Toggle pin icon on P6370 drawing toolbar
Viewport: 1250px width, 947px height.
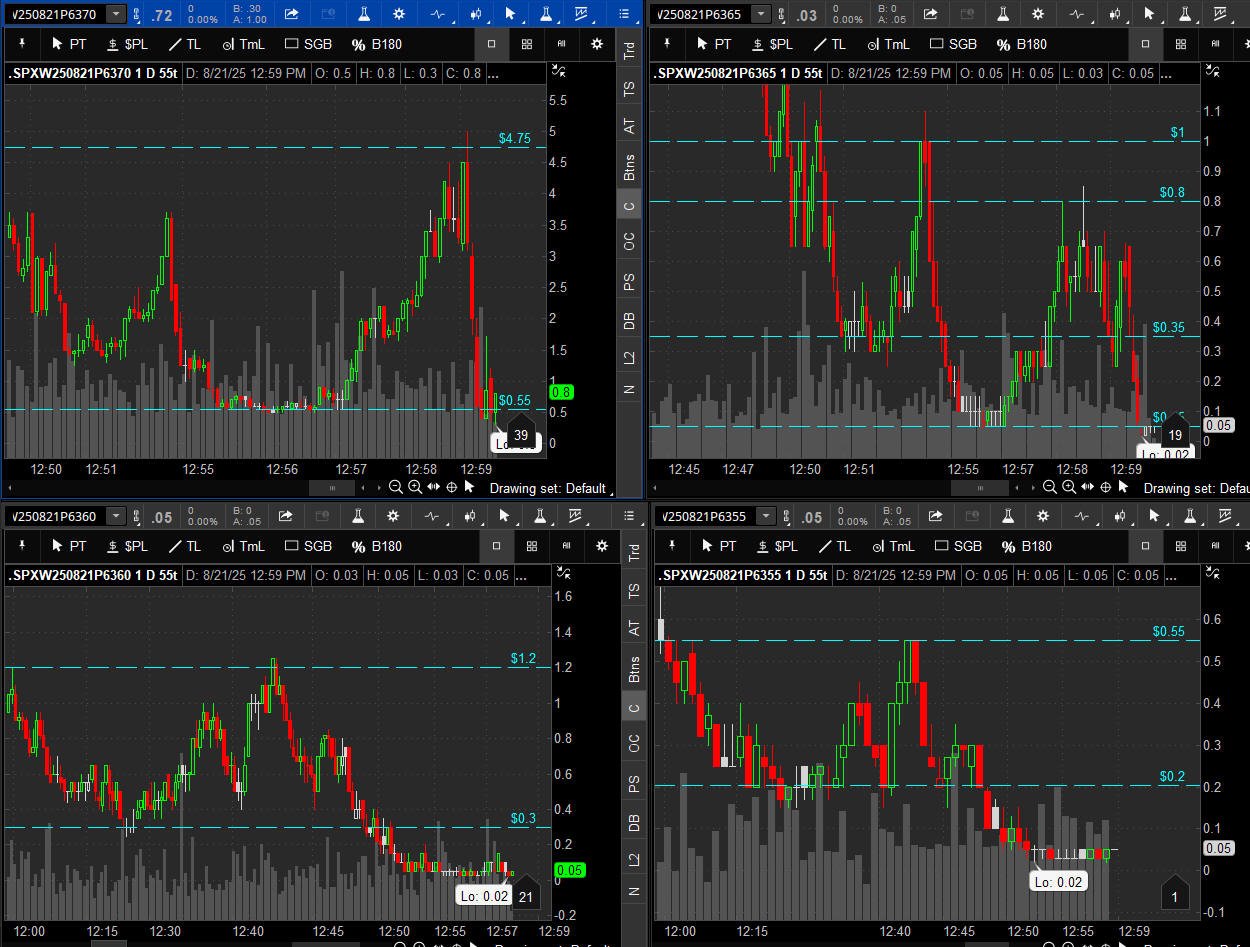[x=22, y=44]
